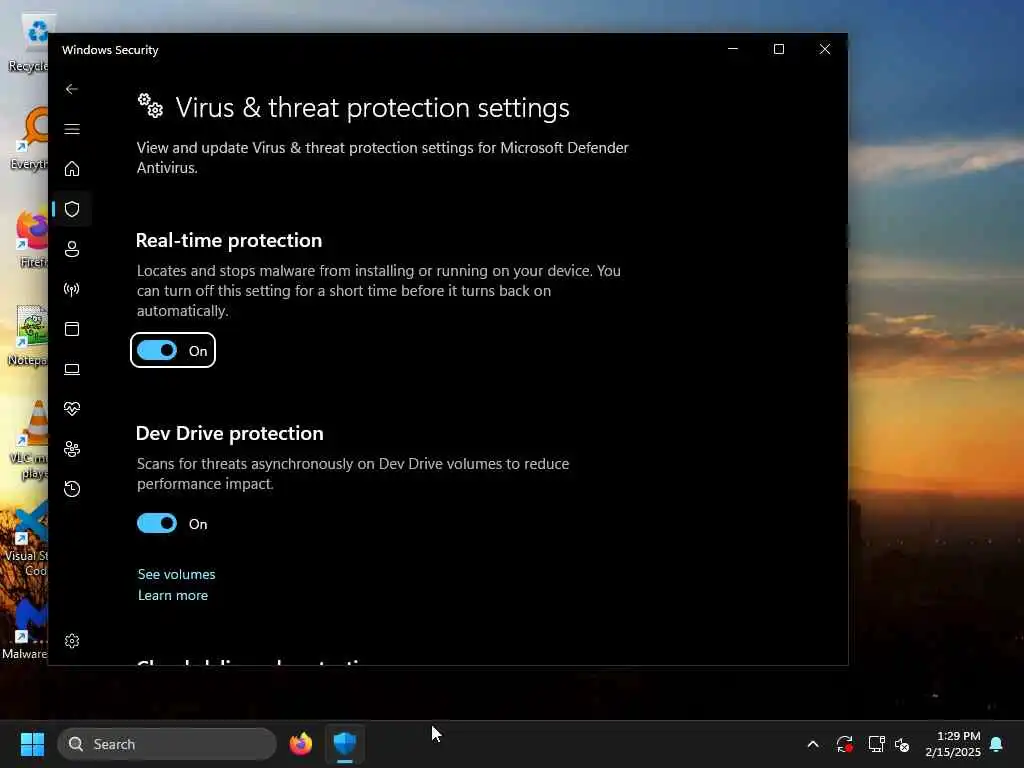
Task: Turn off Real-time protection toggle
Action: pos(157,351)
